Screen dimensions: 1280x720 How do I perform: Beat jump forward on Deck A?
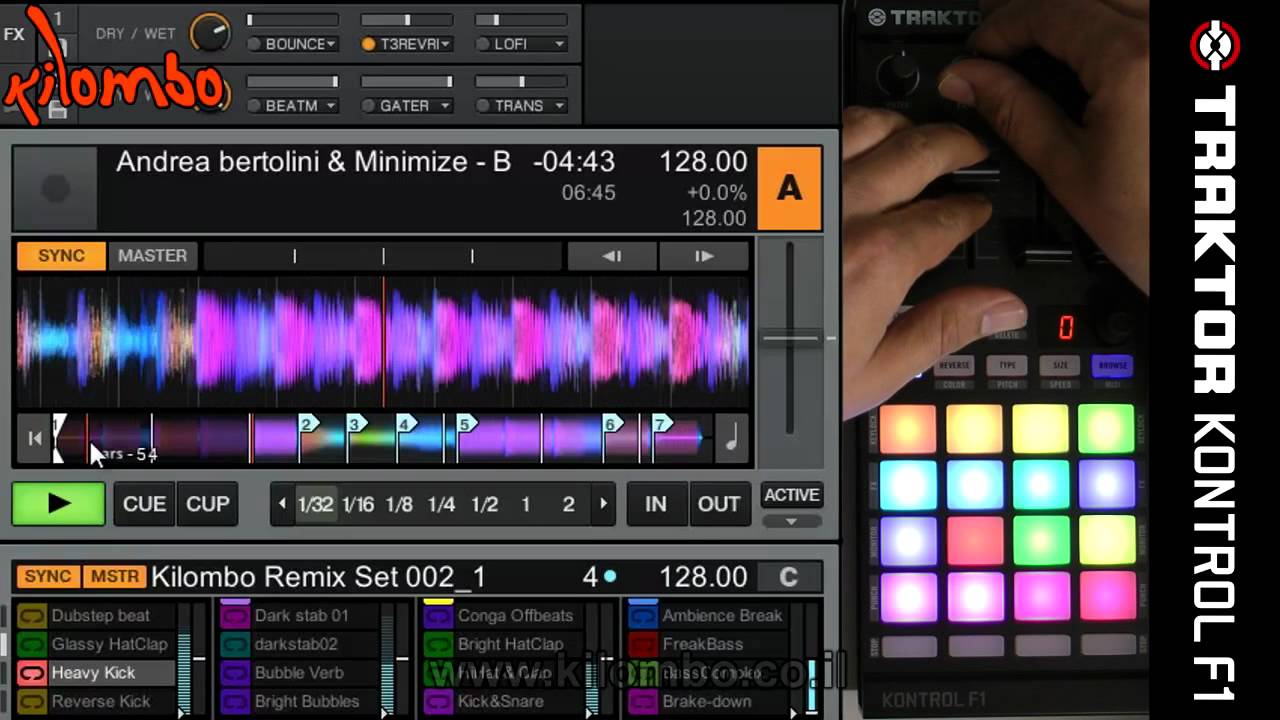tap(703, 256)
